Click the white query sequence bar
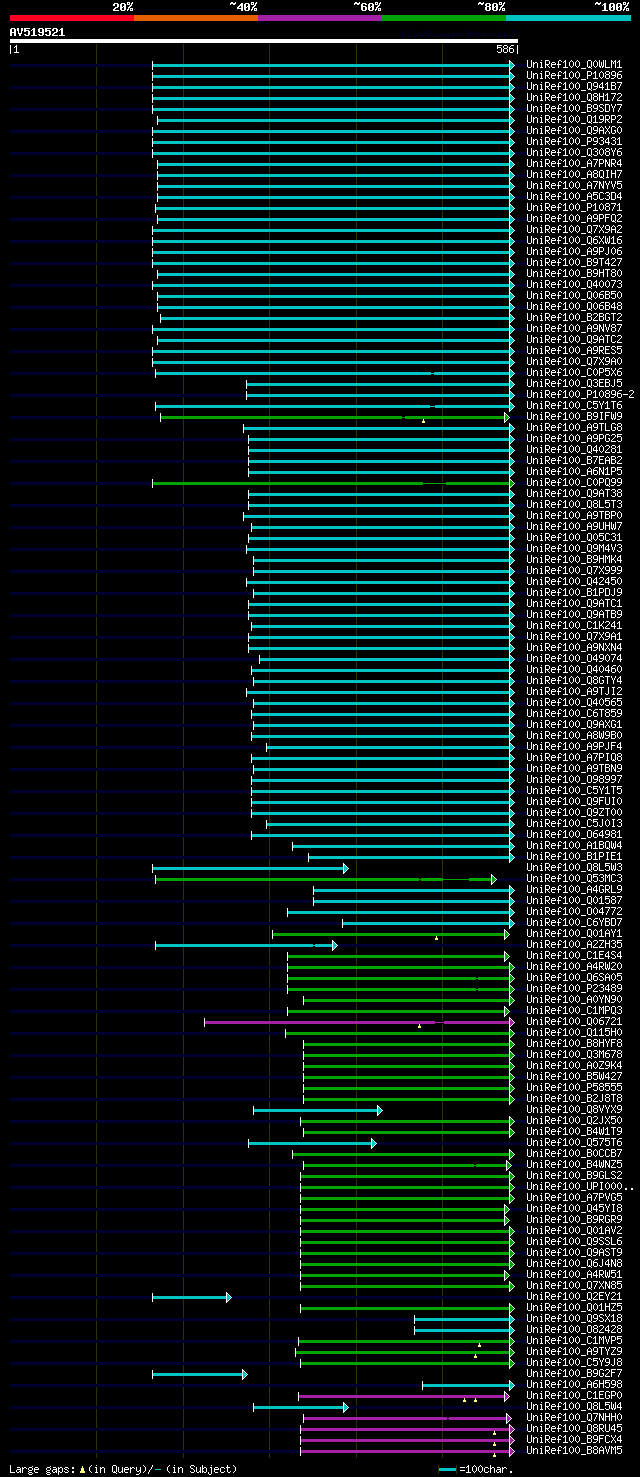The height and width of the screenshot is (1477, 640). pyautogui.click(x=264, y=41)
